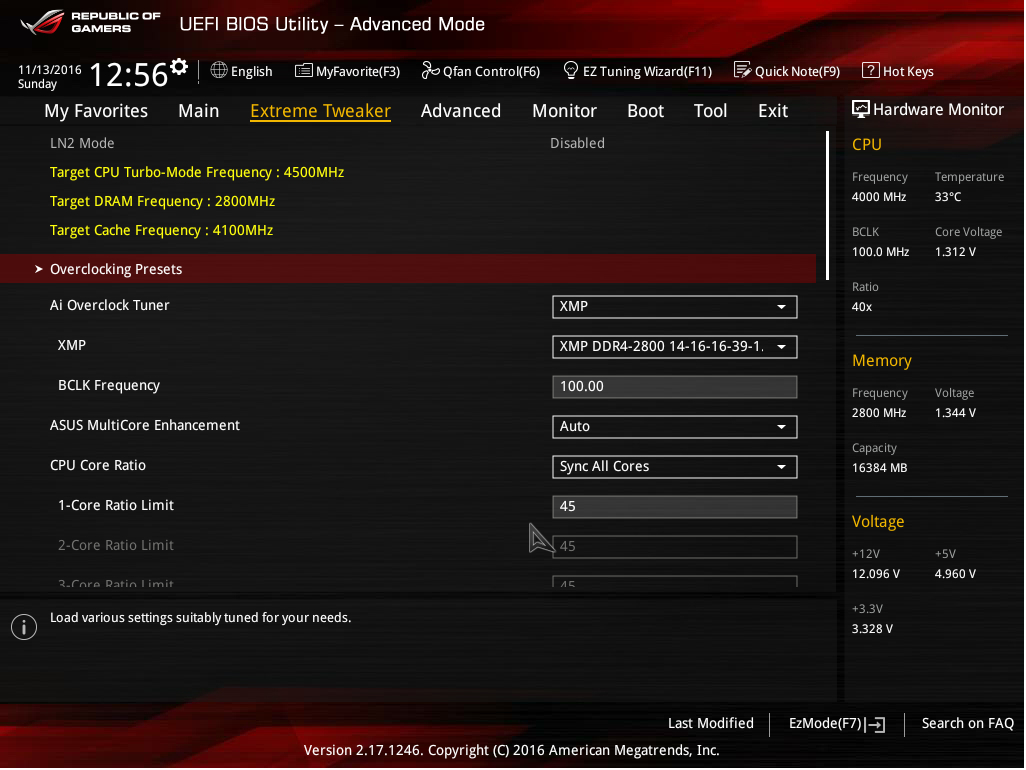This screenshot has width=1026, height=770.
Task: Click BCLK Frequency label
Action: pyautogui.click(x=109, y=385)
